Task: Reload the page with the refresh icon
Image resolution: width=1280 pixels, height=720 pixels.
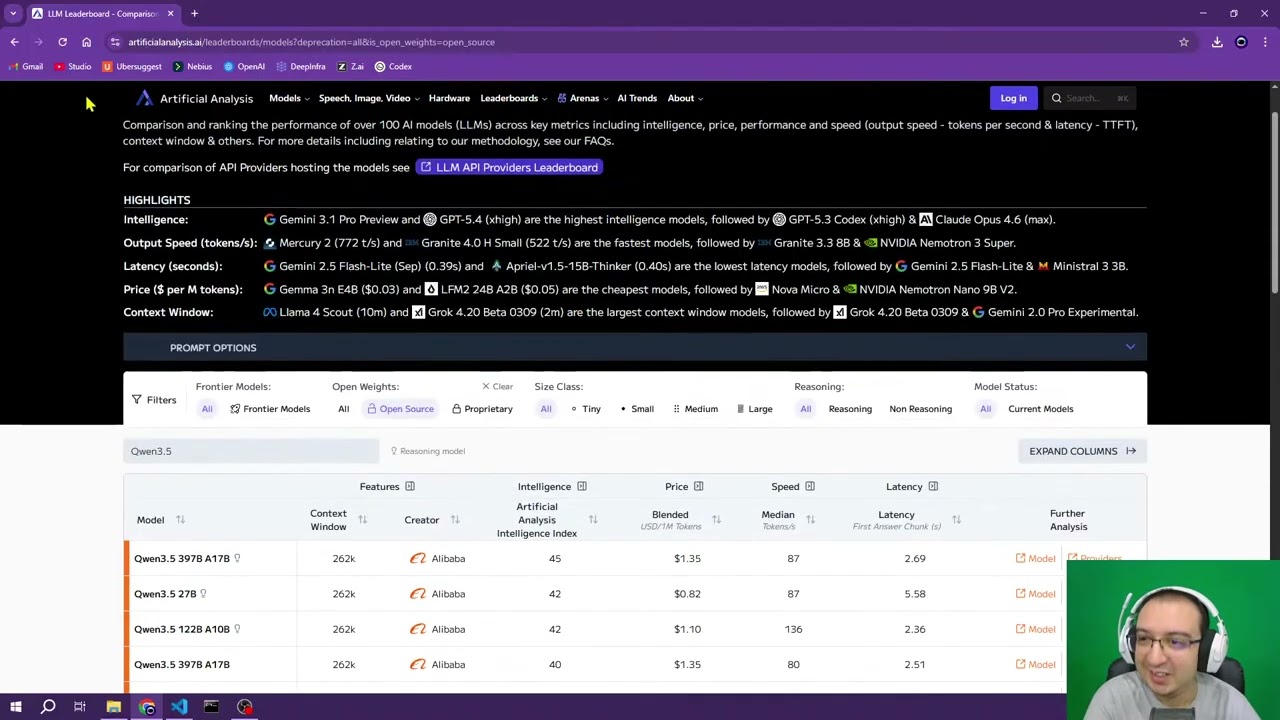Action: click(x=62, y=42)
